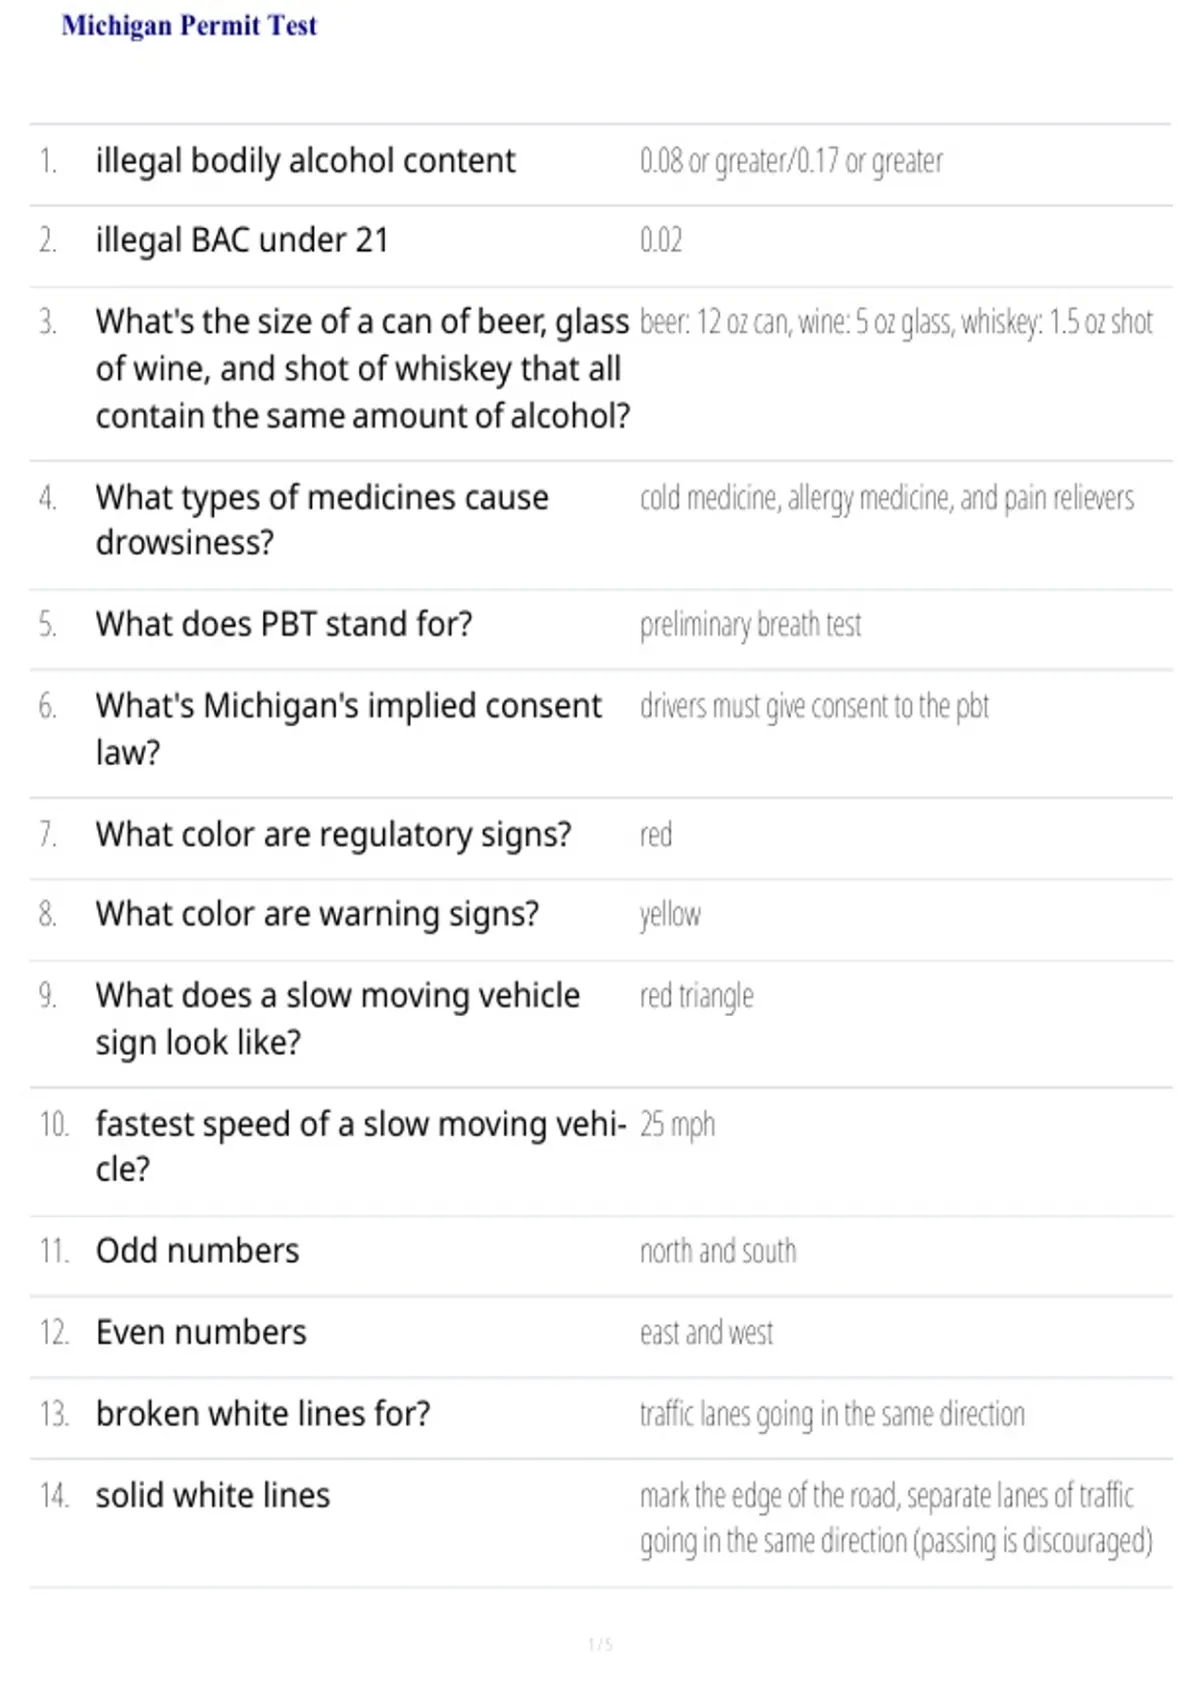Screen dimensions: 1200x1700
Task: Select the beer, wine, whiskey size question
Action: 362,368
